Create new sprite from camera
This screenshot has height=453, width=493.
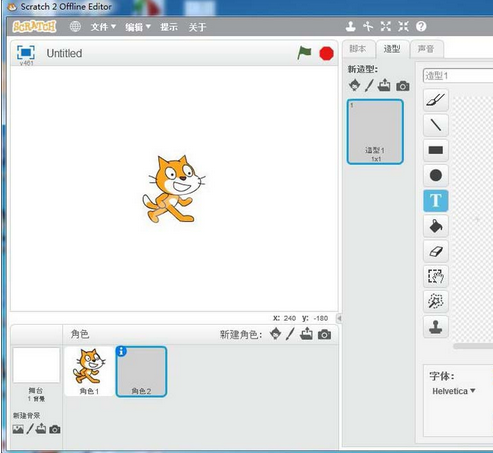(324, 334)
